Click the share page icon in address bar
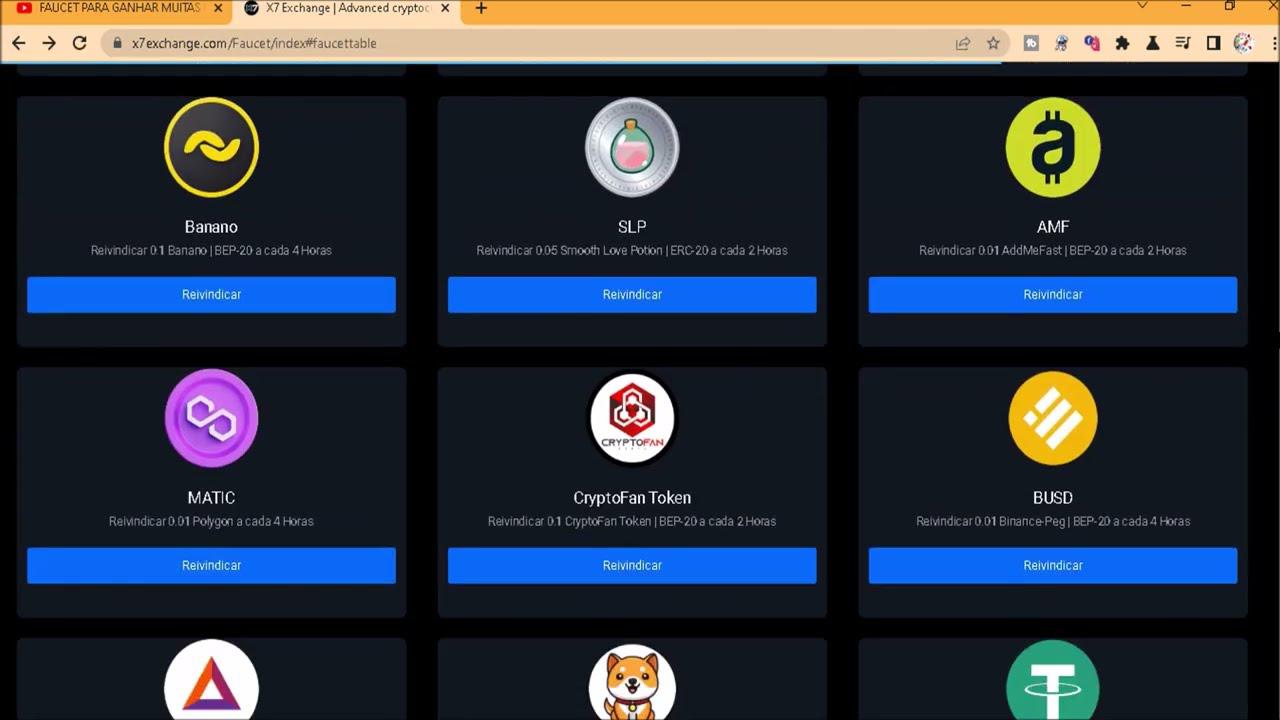 pos(962,43)
